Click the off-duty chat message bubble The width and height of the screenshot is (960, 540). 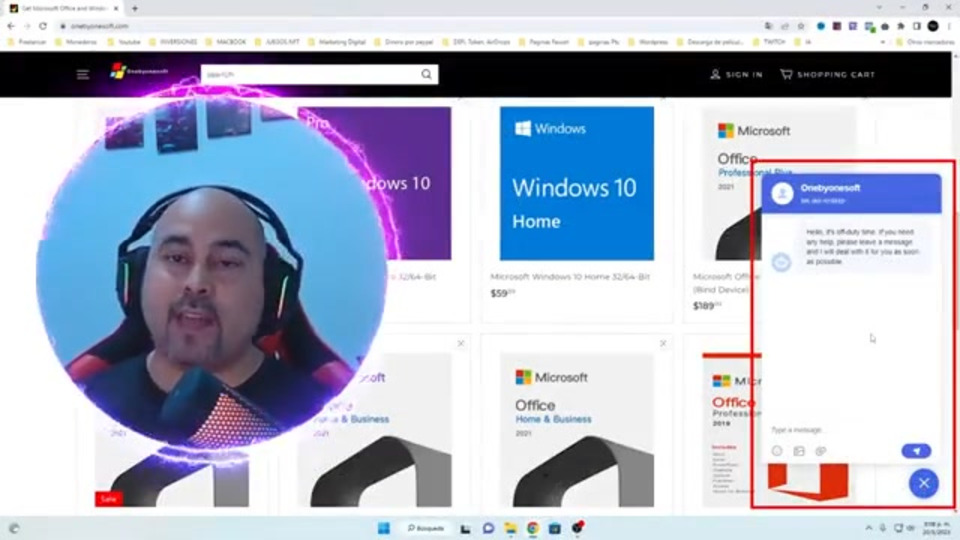pyautogui.click(x=861, y=247)
